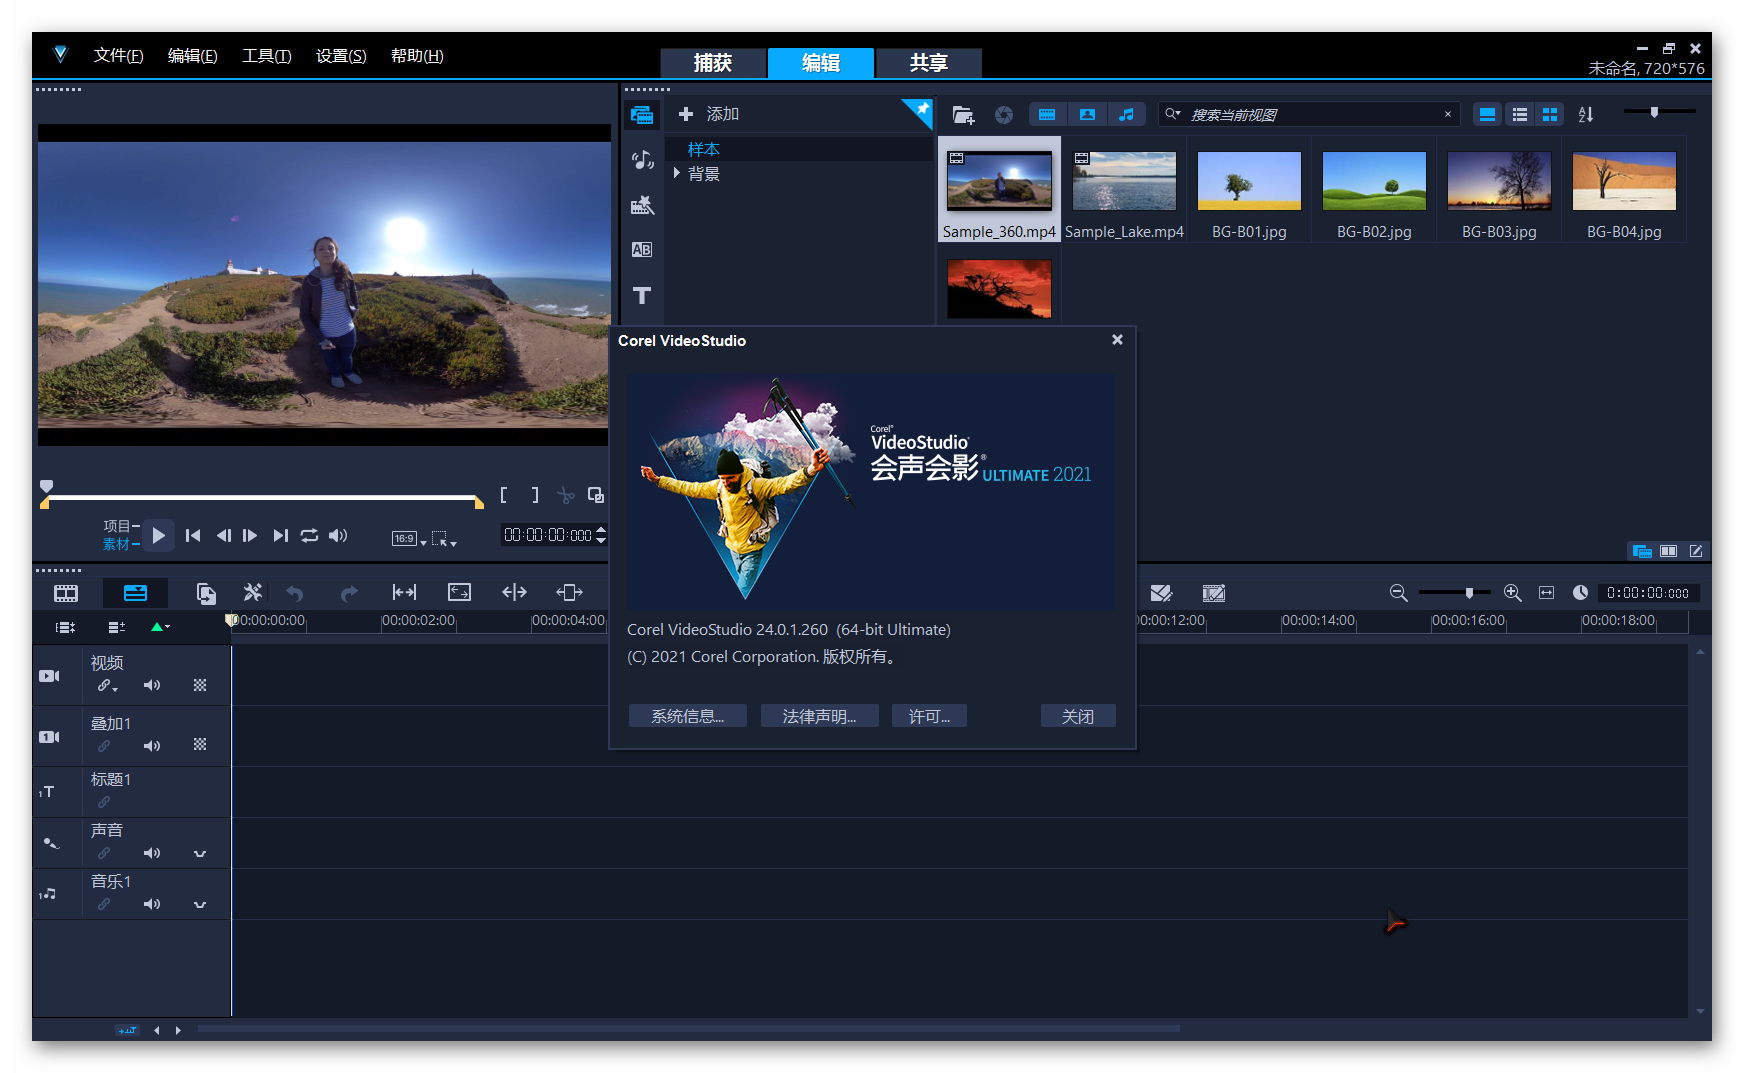The width and height of the screenshot is (1744, 1073).
Task: Open the Transitions (AB) library panel
Action: 642,250
